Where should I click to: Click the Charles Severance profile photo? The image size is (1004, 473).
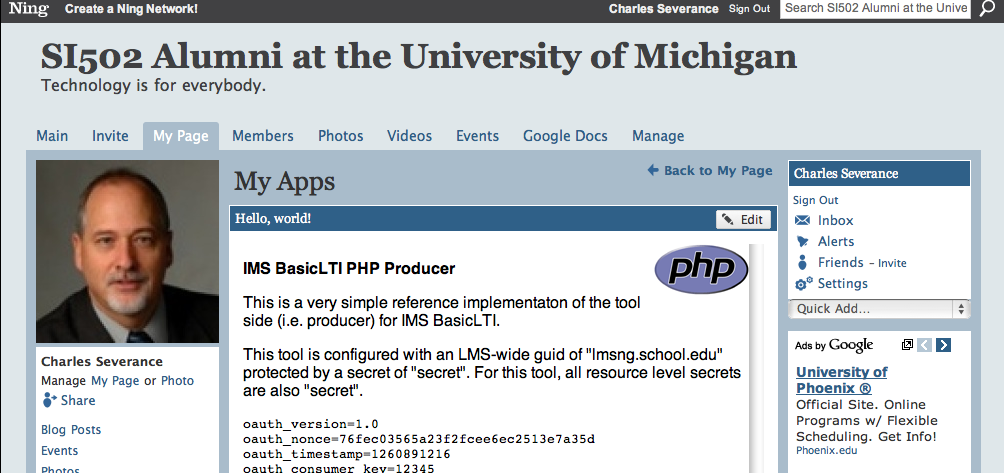point(127,252)
